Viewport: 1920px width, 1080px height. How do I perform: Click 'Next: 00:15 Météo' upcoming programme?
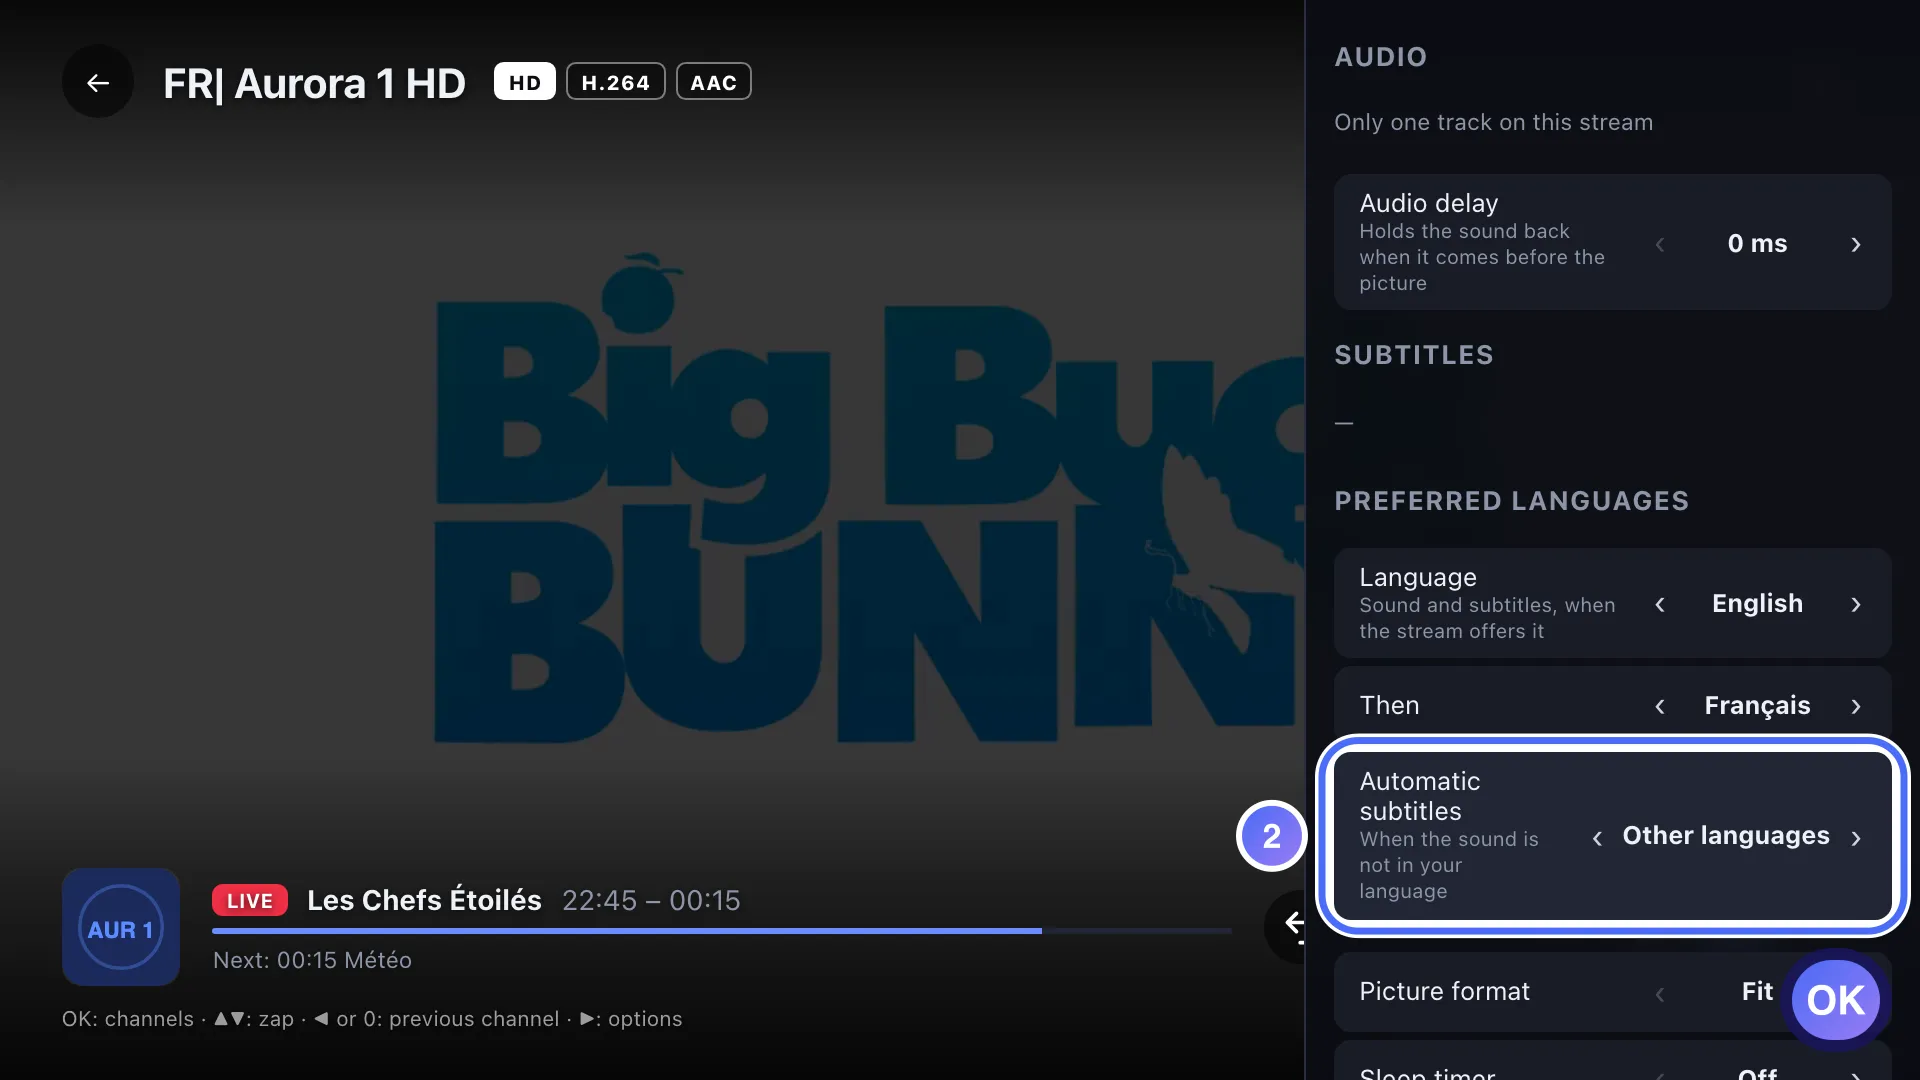(312, 960)
